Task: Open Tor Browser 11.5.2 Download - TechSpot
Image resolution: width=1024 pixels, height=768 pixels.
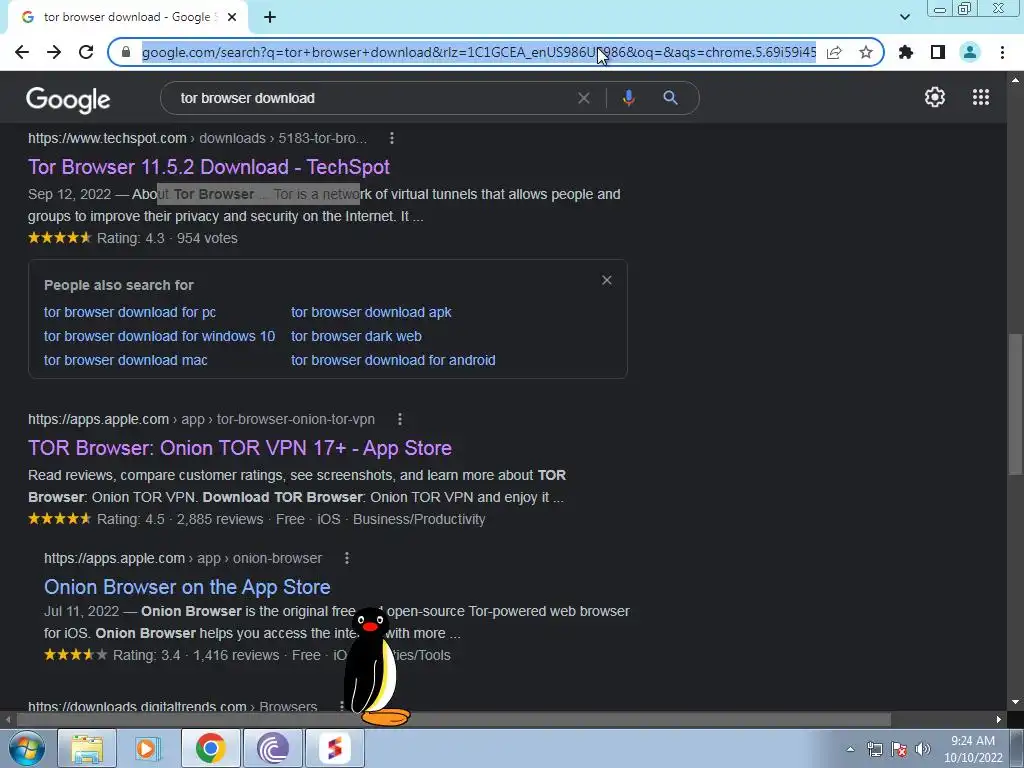Action: pyautogui.click(x=209, y=167)
